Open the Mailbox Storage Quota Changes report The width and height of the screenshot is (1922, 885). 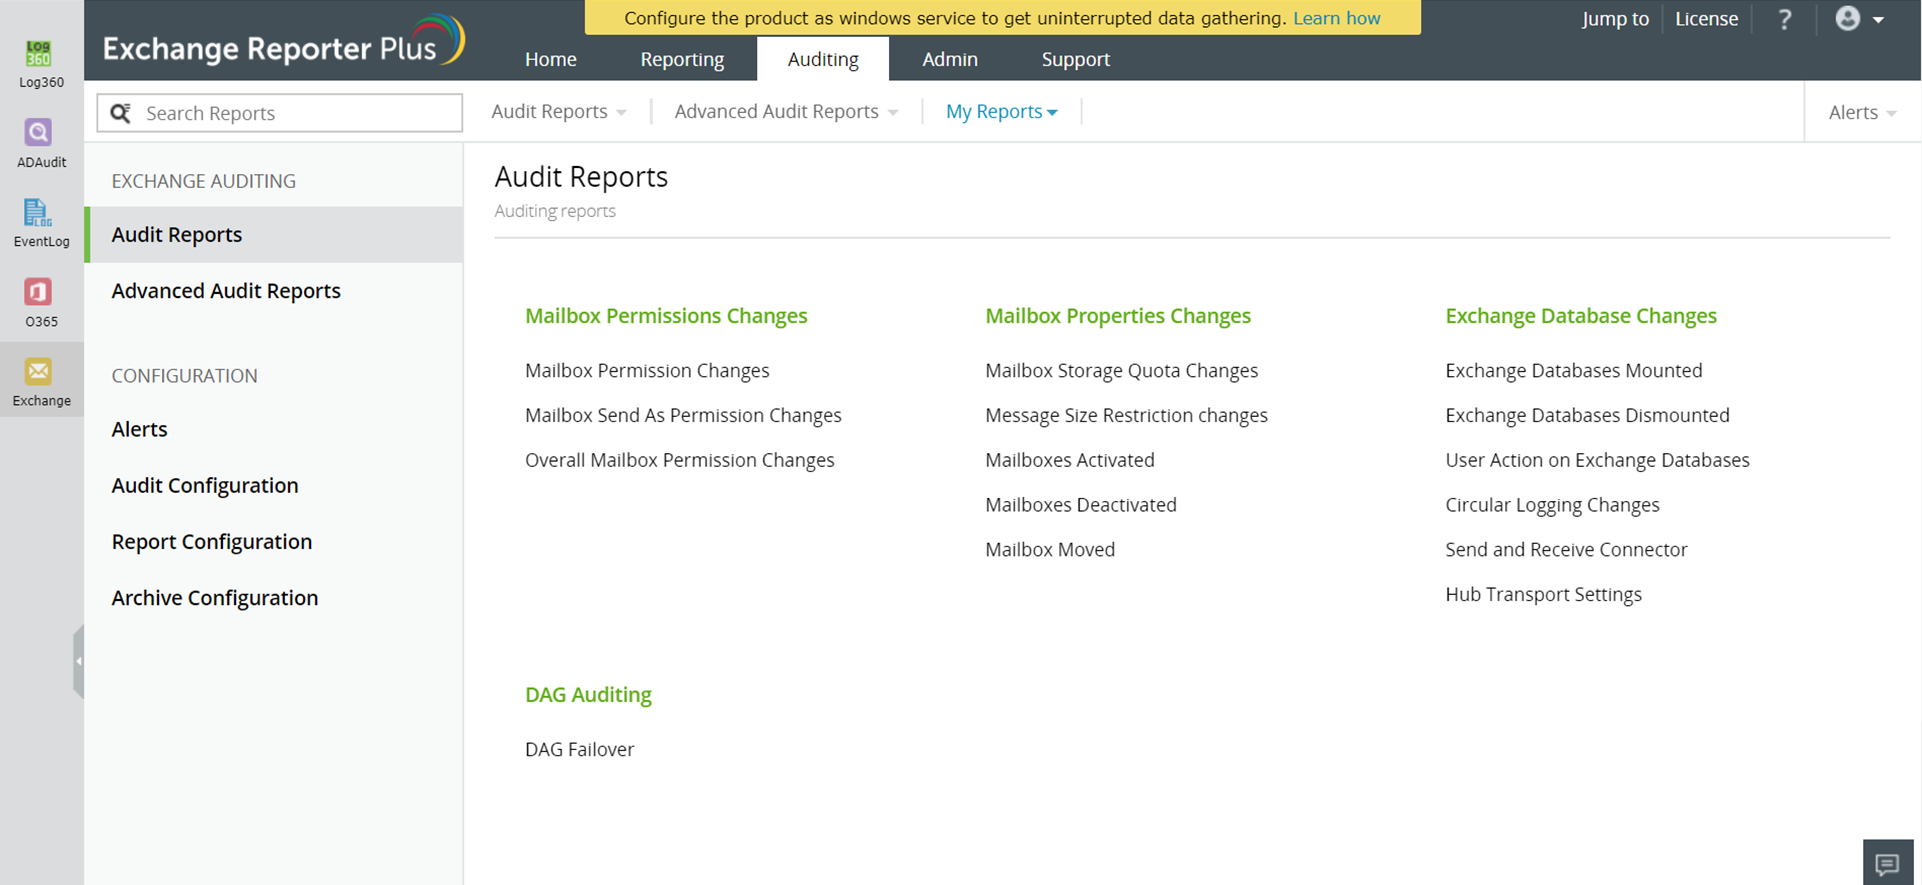[x=1121, y=370]
